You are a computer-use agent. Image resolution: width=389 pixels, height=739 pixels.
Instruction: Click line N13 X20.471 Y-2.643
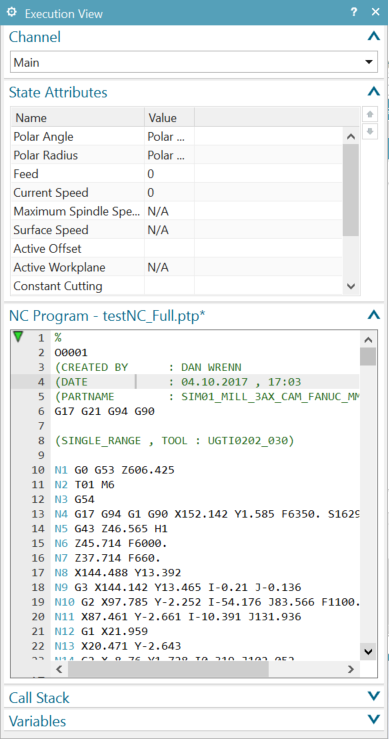[117, 646]
